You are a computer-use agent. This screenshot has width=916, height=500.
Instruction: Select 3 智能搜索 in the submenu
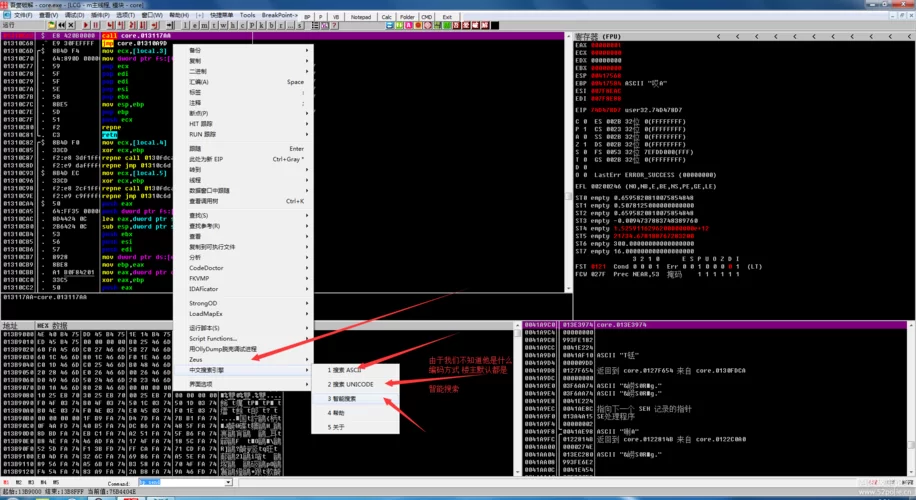[355, 398]
